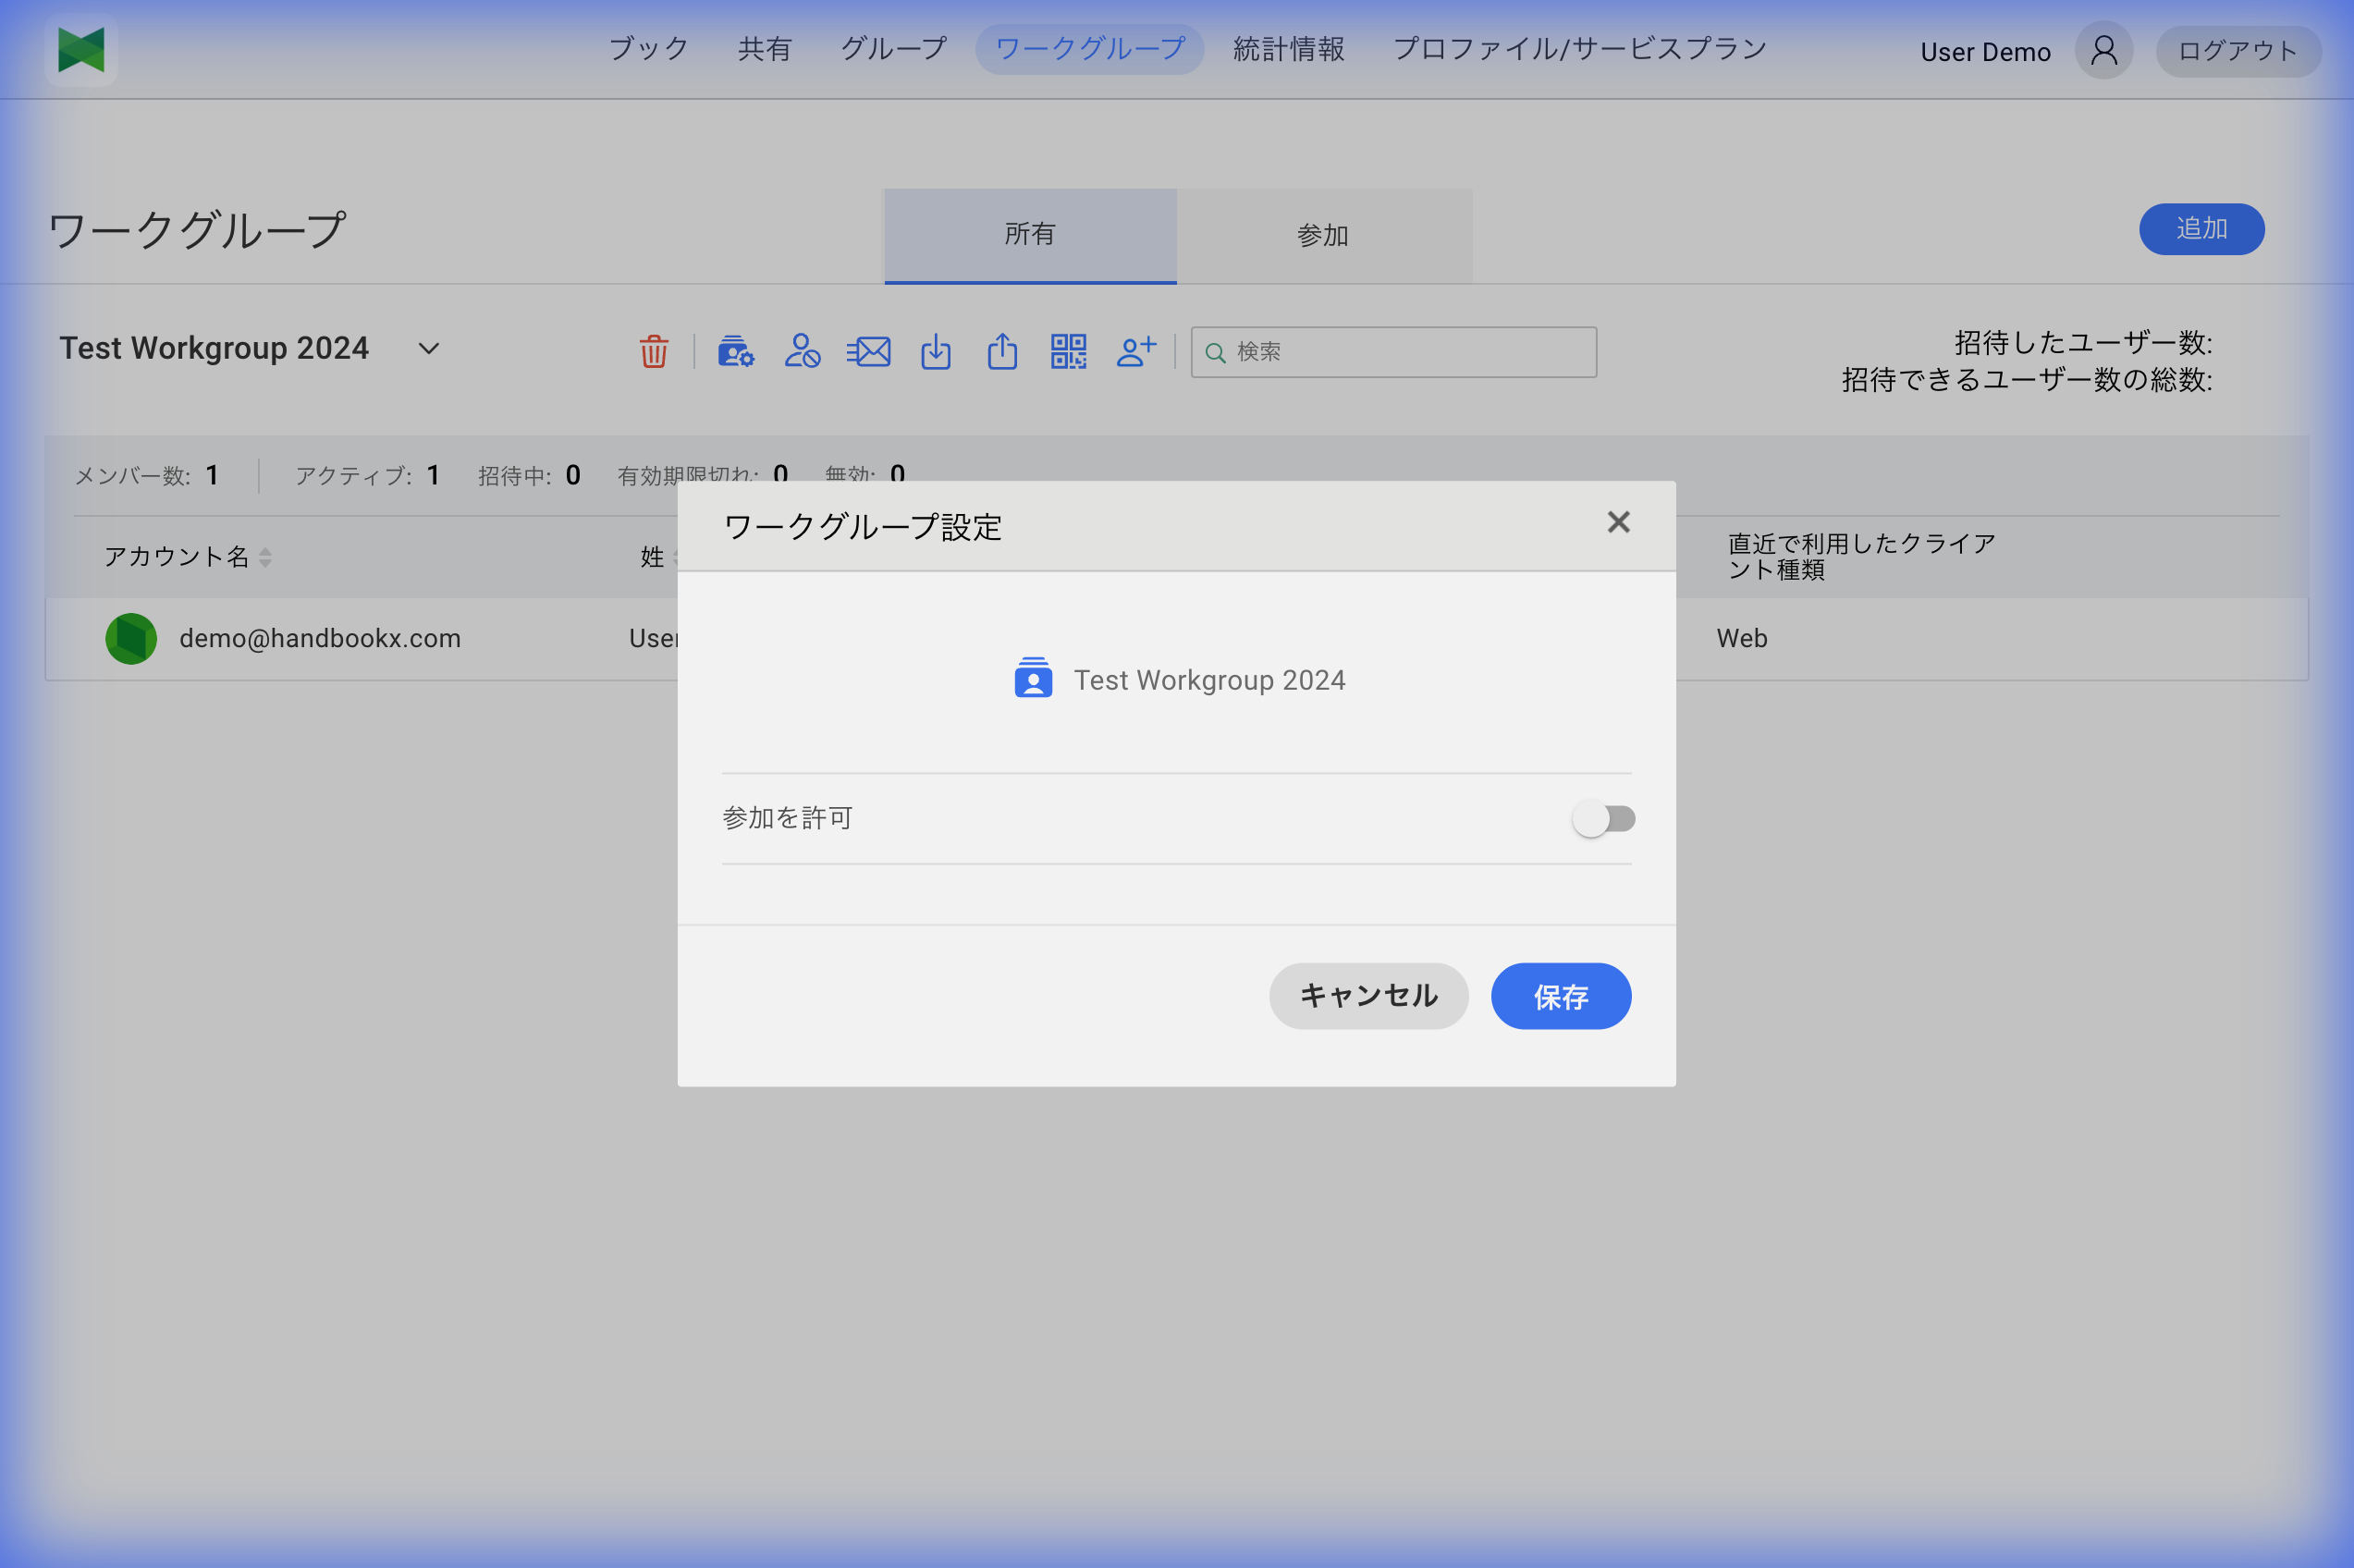Viewport: 2354px width, 1568px height.
Task: Click inside the 検索 search field
Action: [1392, 352]
